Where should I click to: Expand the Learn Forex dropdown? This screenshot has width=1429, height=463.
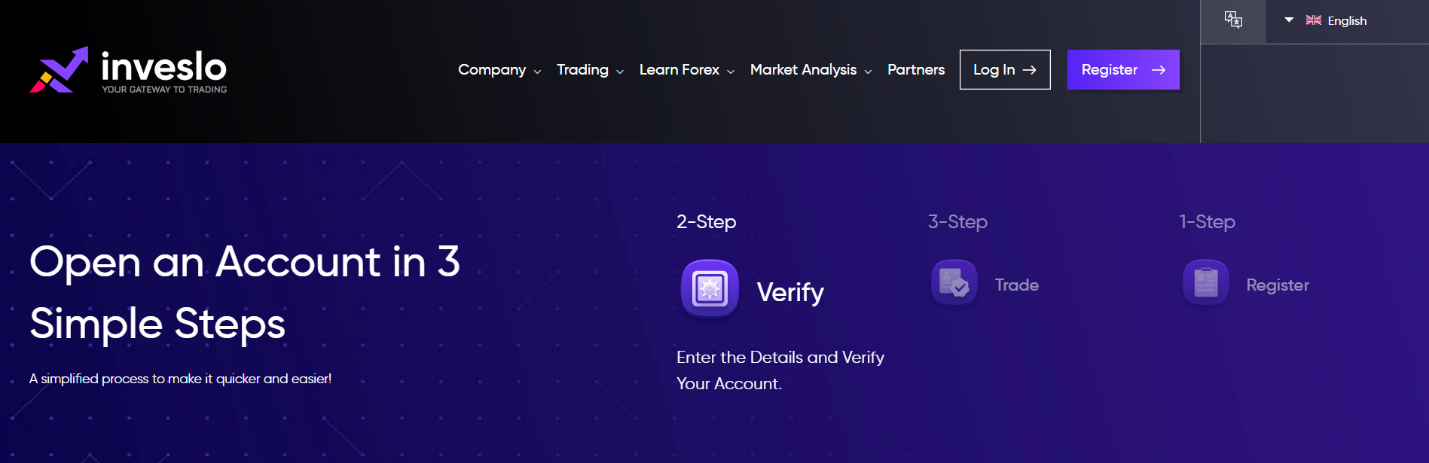(x=687, y=70)
